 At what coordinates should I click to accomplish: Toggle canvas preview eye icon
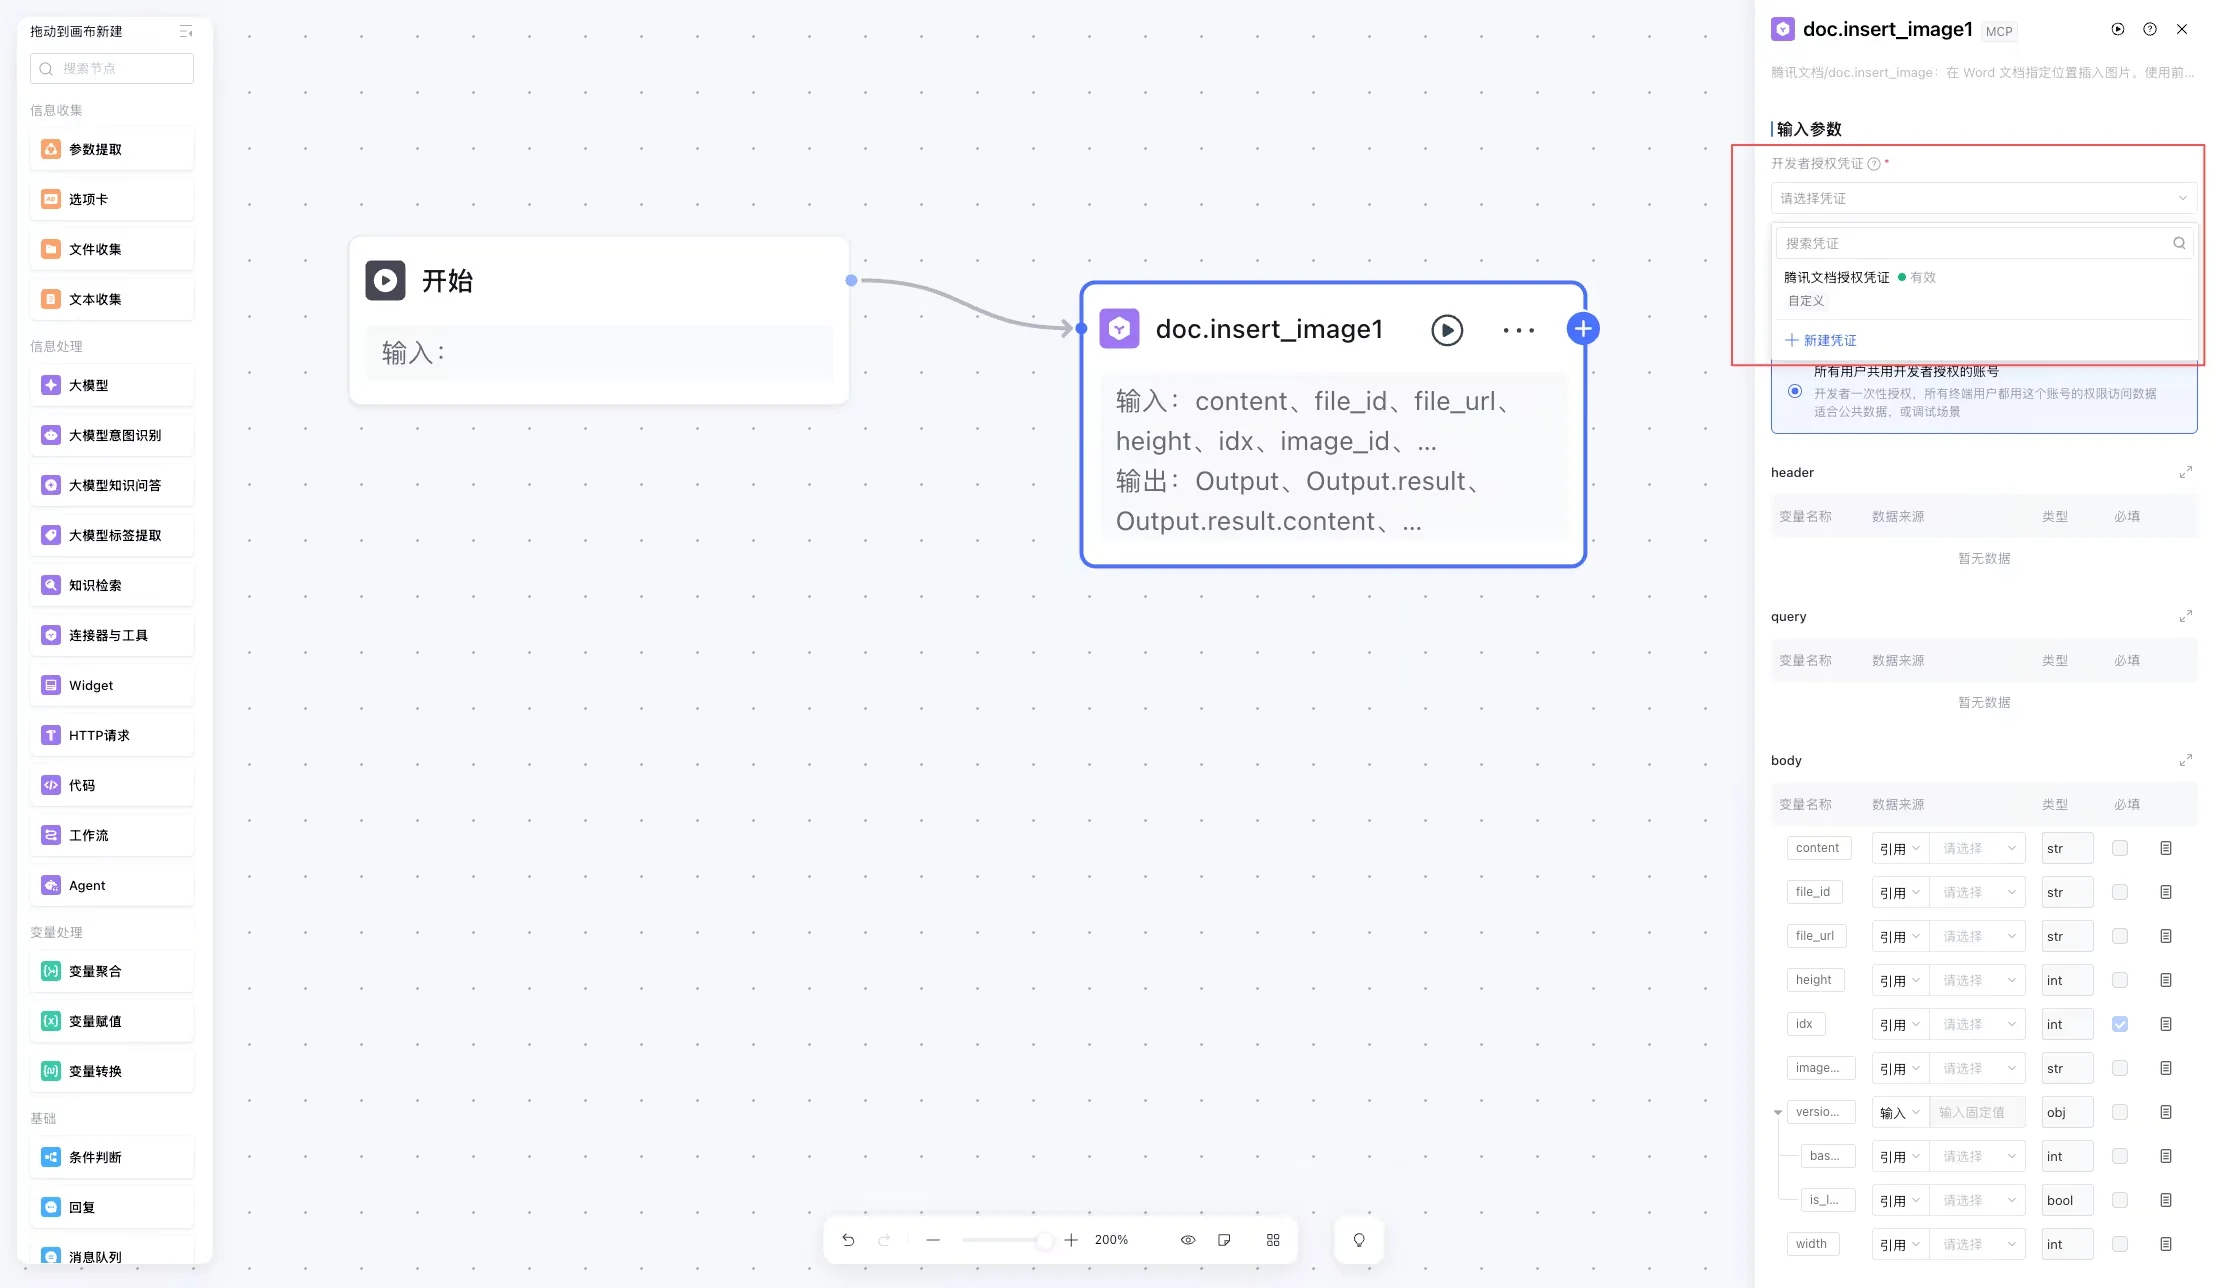[1188, 1240]
